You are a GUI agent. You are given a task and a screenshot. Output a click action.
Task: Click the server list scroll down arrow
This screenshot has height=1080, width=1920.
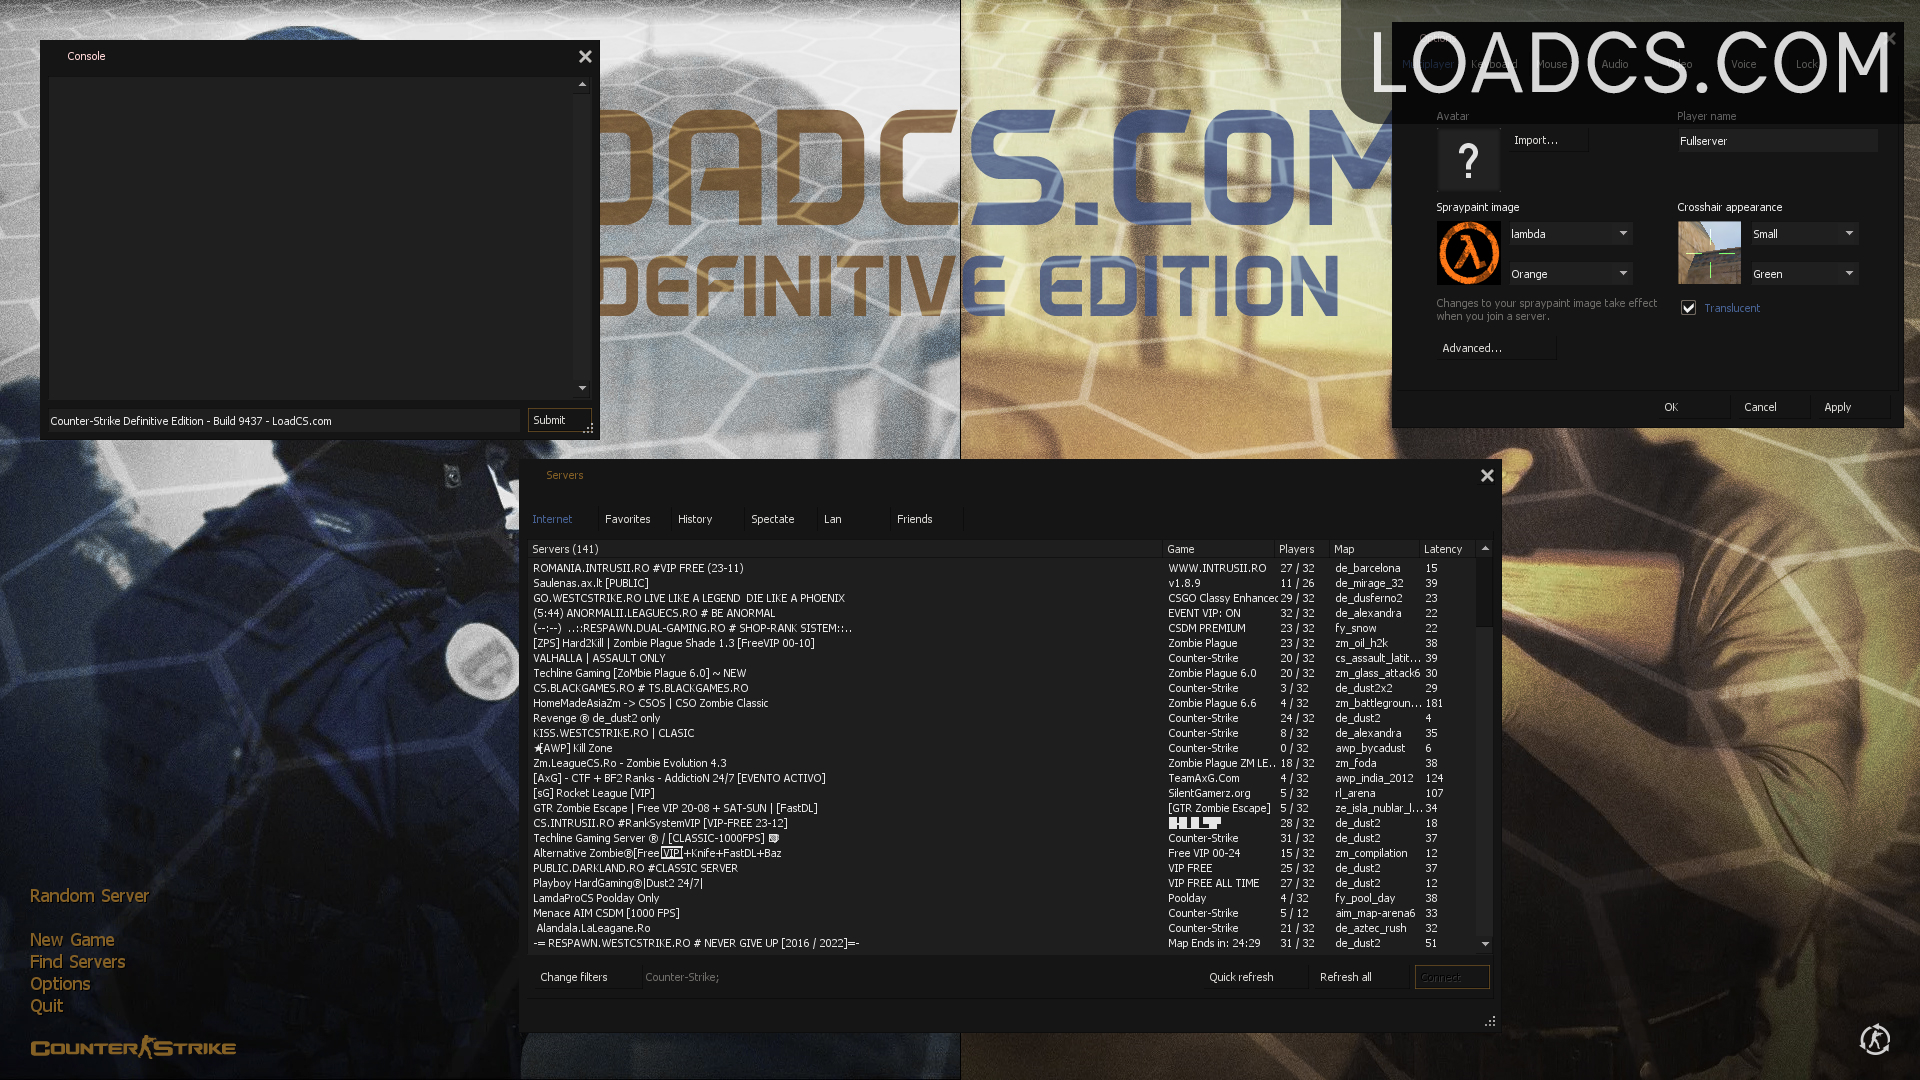point(1485,943)
